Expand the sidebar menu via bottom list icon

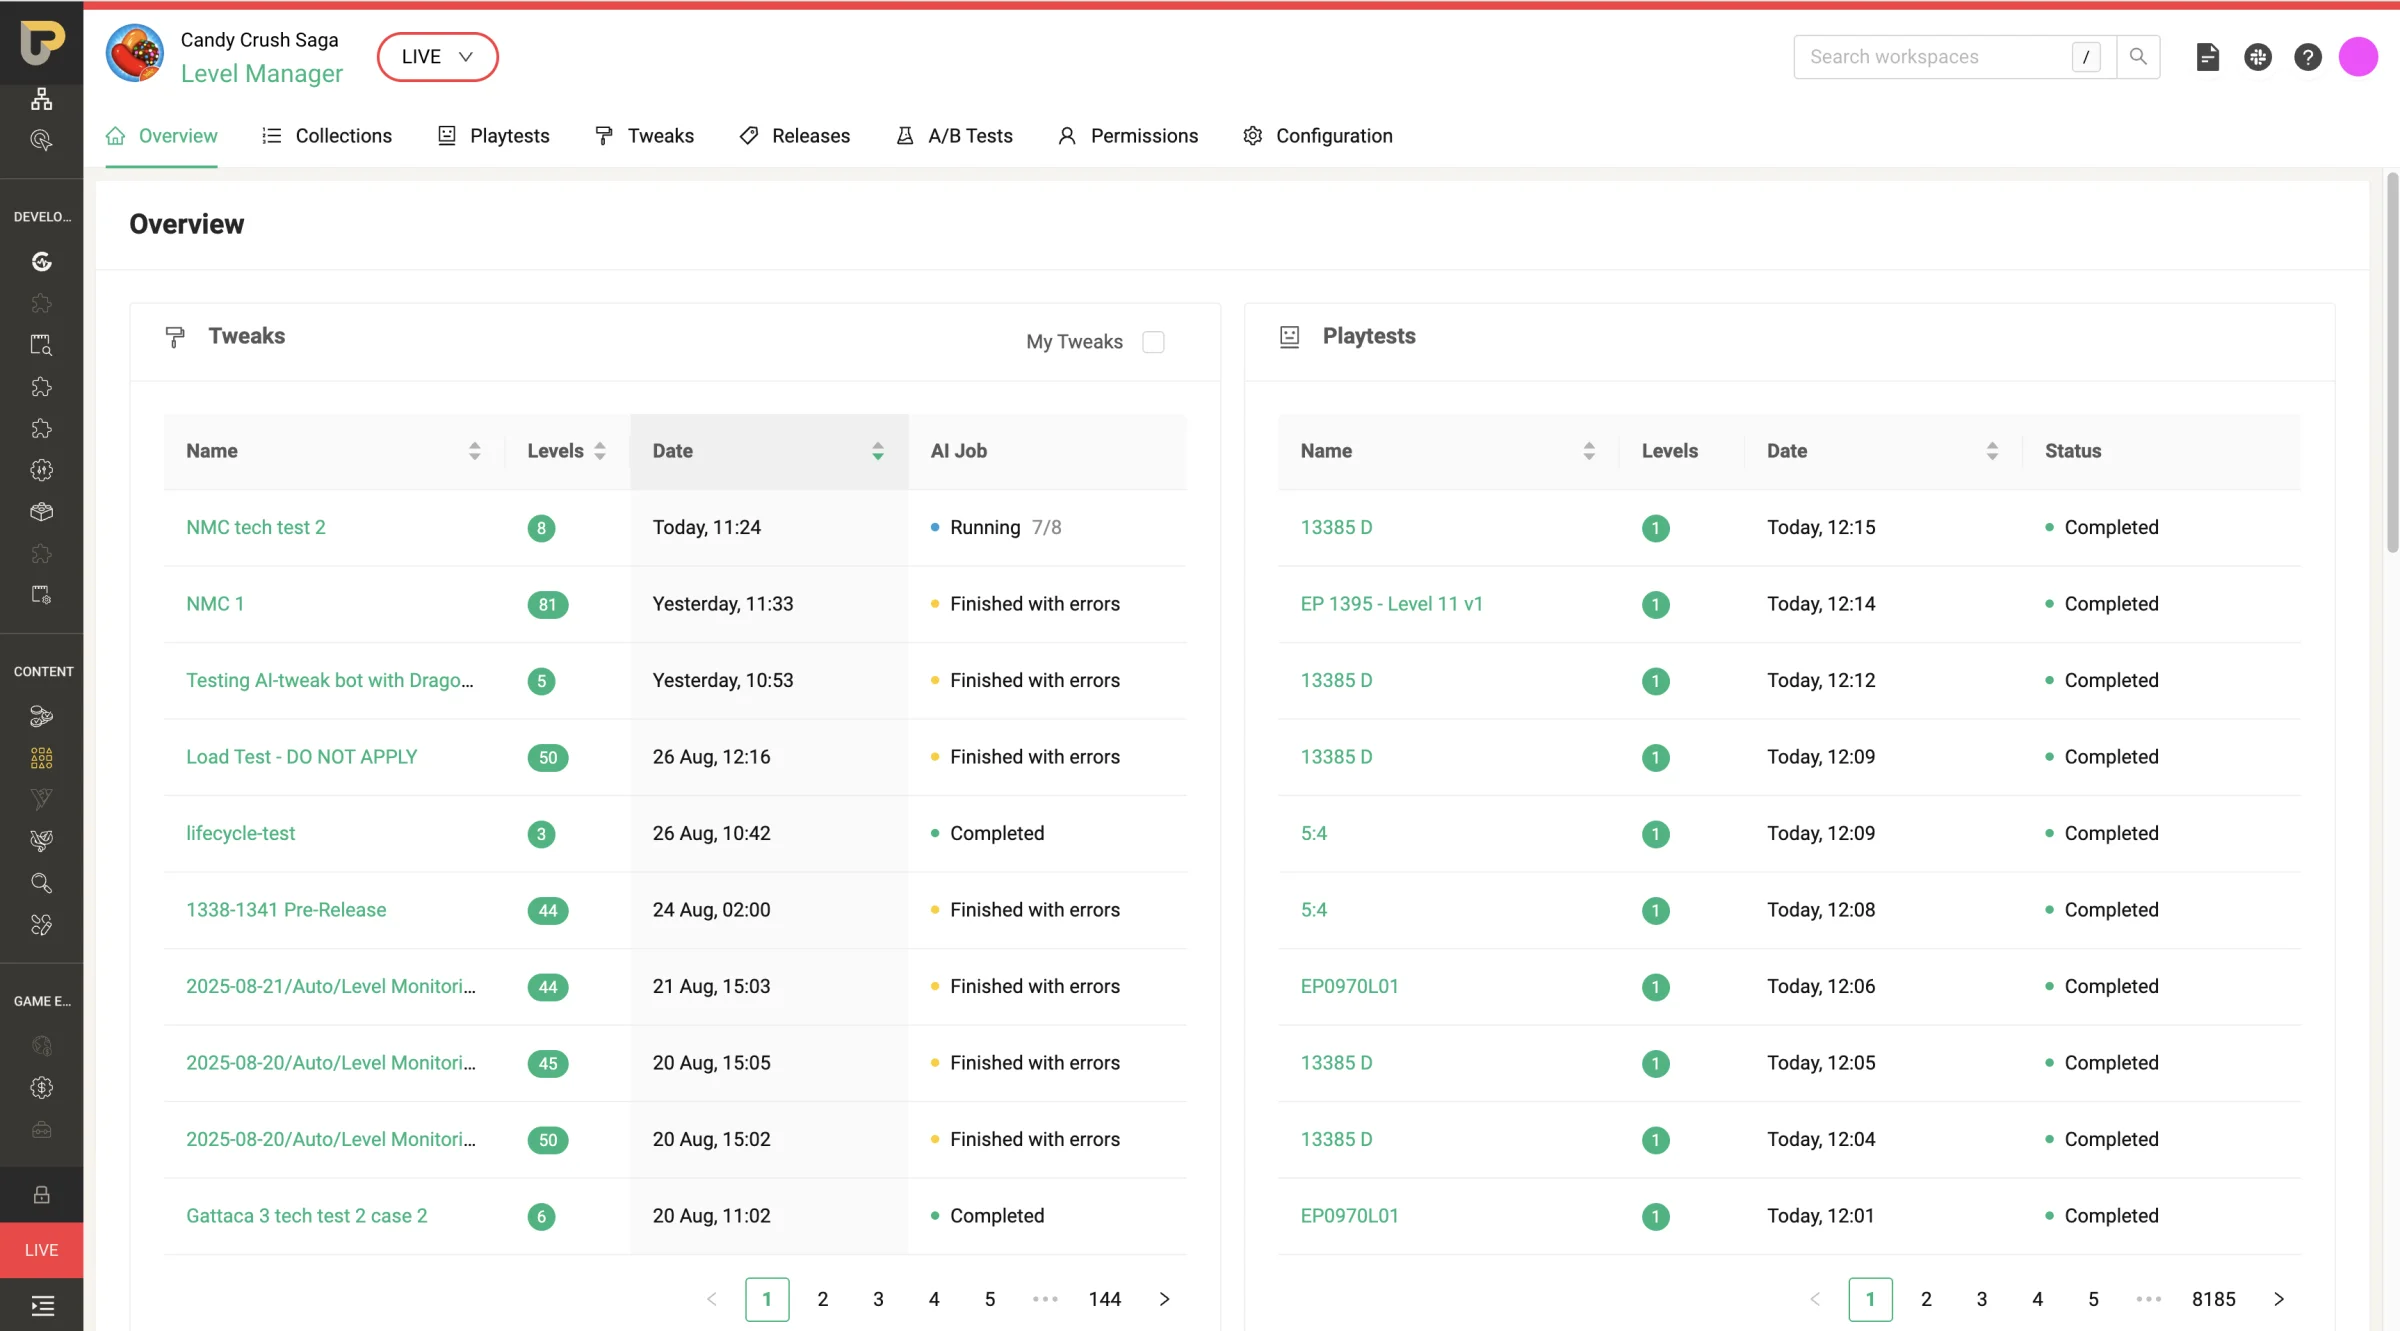click(42, 1305)
